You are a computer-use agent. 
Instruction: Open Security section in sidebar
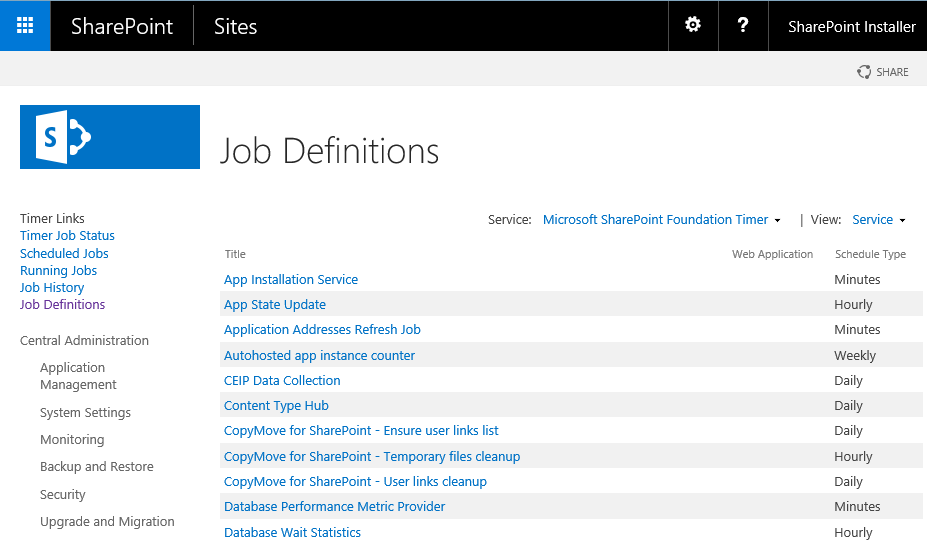coord(63,495)
